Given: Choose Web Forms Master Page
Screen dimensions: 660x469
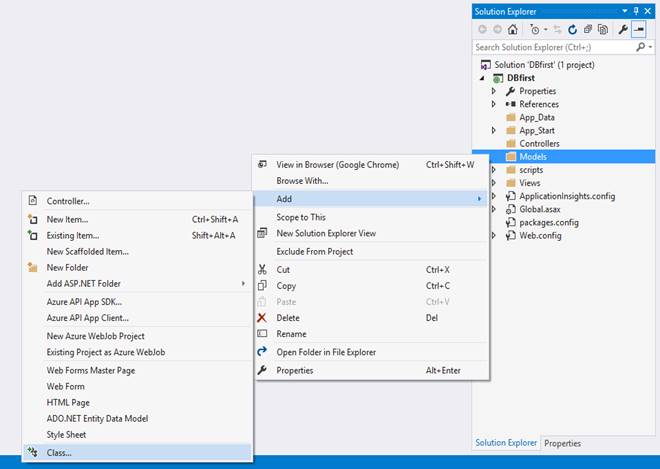Looking at the screenshot, I should tap(137, 370).
